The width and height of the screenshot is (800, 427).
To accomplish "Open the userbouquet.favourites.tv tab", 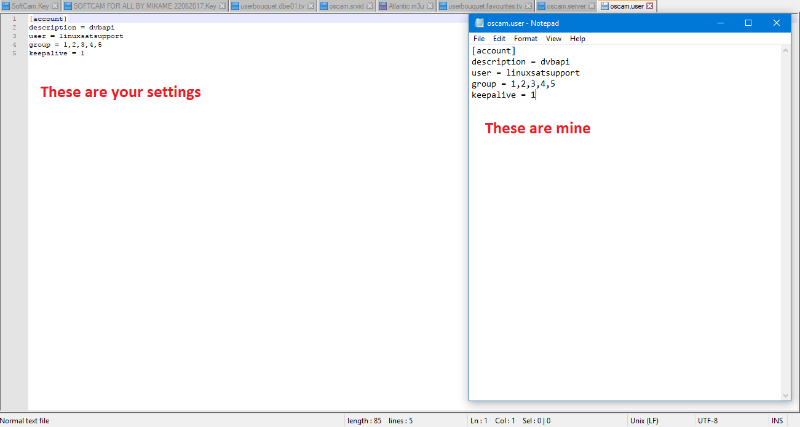I will pyautogui.click(x=485, y=6).
